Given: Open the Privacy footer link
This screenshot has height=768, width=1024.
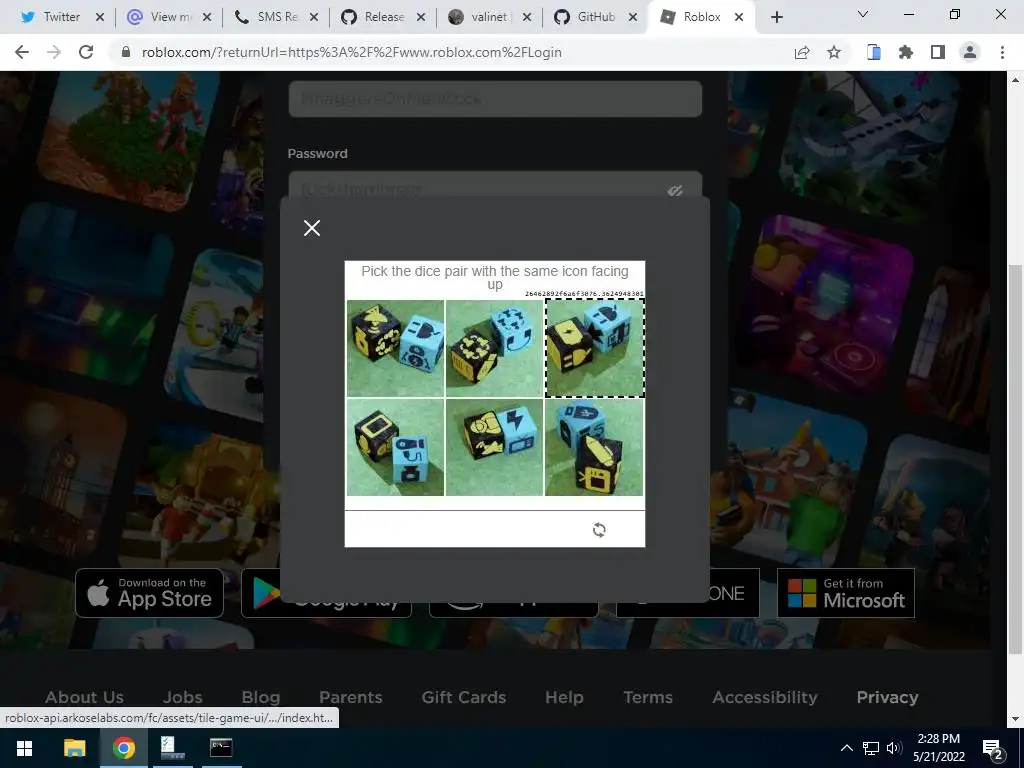Looking at the screenshot, I should [888, 697].
